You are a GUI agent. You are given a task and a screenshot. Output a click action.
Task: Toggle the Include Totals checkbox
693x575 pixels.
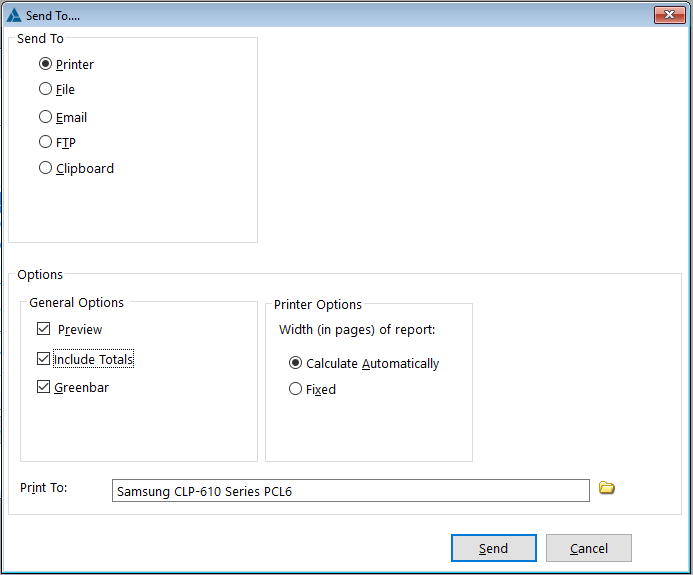(43, 359)
